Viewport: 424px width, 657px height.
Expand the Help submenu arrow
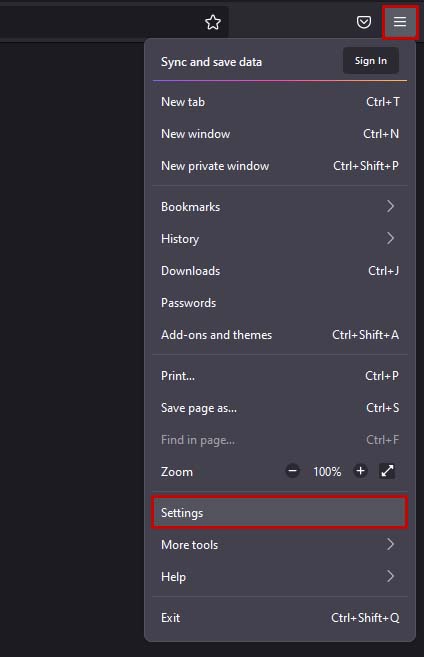[x=390, y=577]
